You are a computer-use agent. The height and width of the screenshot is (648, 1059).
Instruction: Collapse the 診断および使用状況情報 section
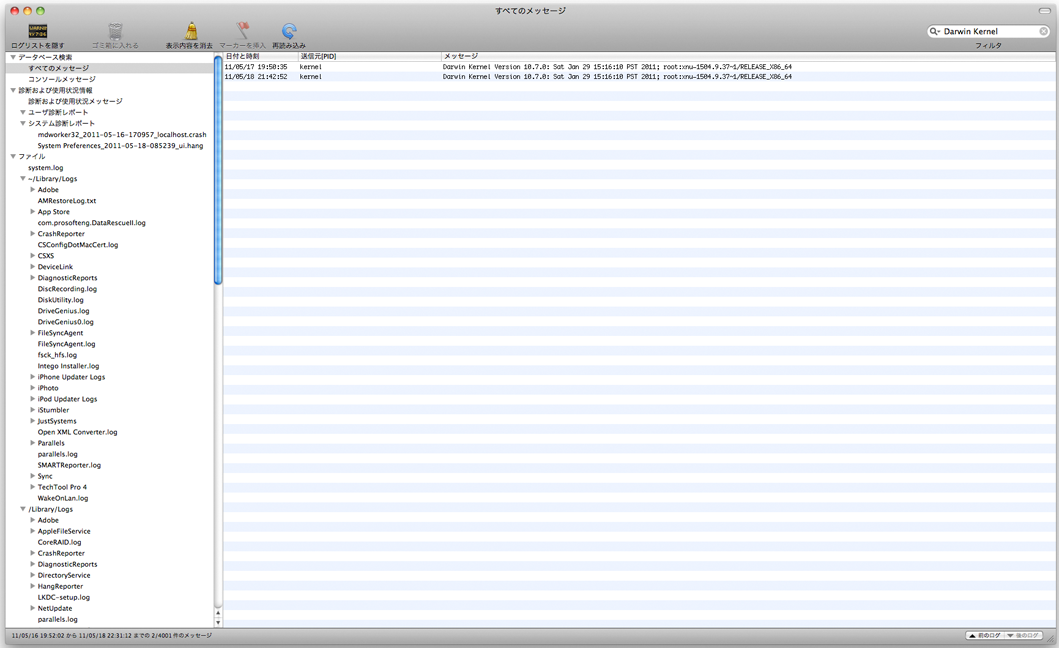tap(13, 90)
